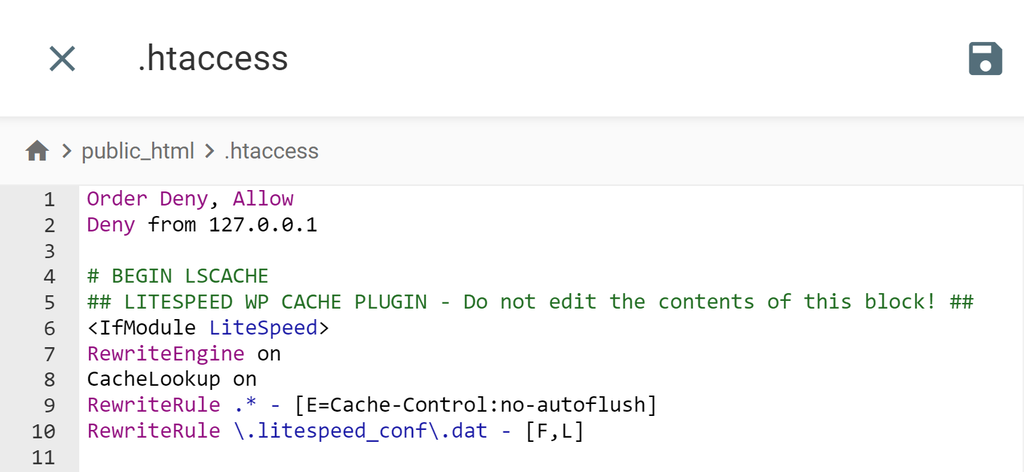Place the cursor on the 'Order Deny, Allow' line

point(190,199)
